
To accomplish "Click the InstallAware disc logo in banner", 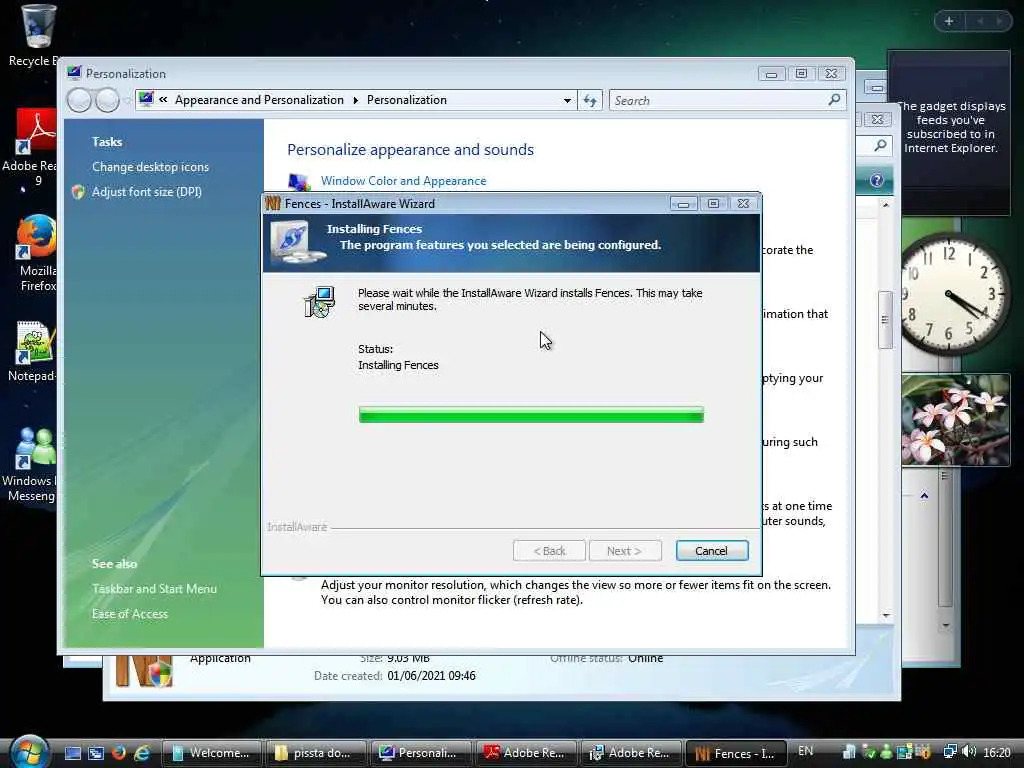I will (296, 242).
